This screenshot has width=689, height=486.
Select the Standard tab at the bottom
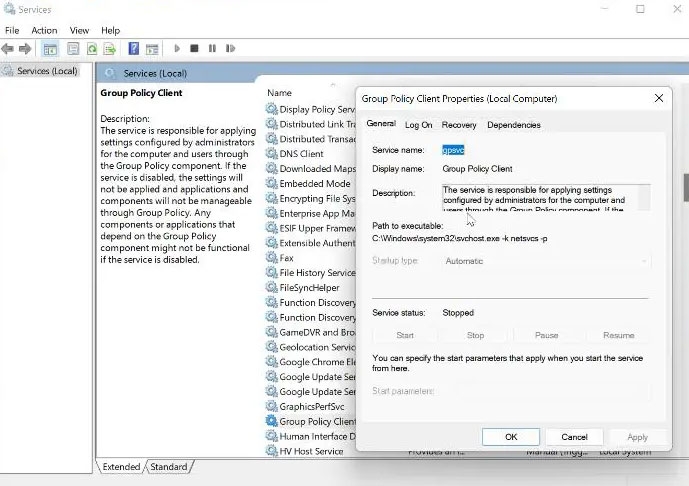169,467
